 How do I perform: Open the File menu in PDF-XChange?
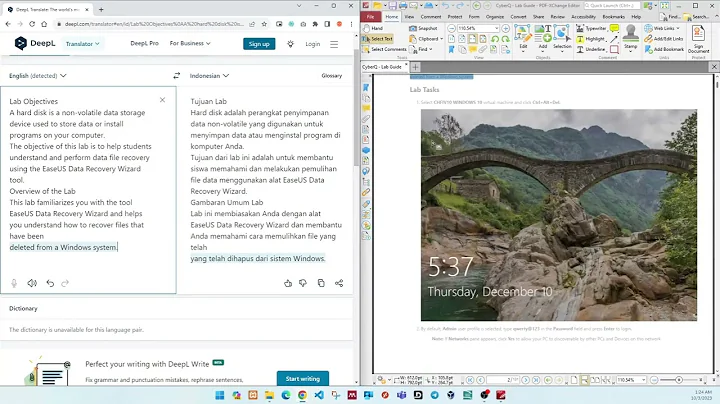click(x=371, y=17)
